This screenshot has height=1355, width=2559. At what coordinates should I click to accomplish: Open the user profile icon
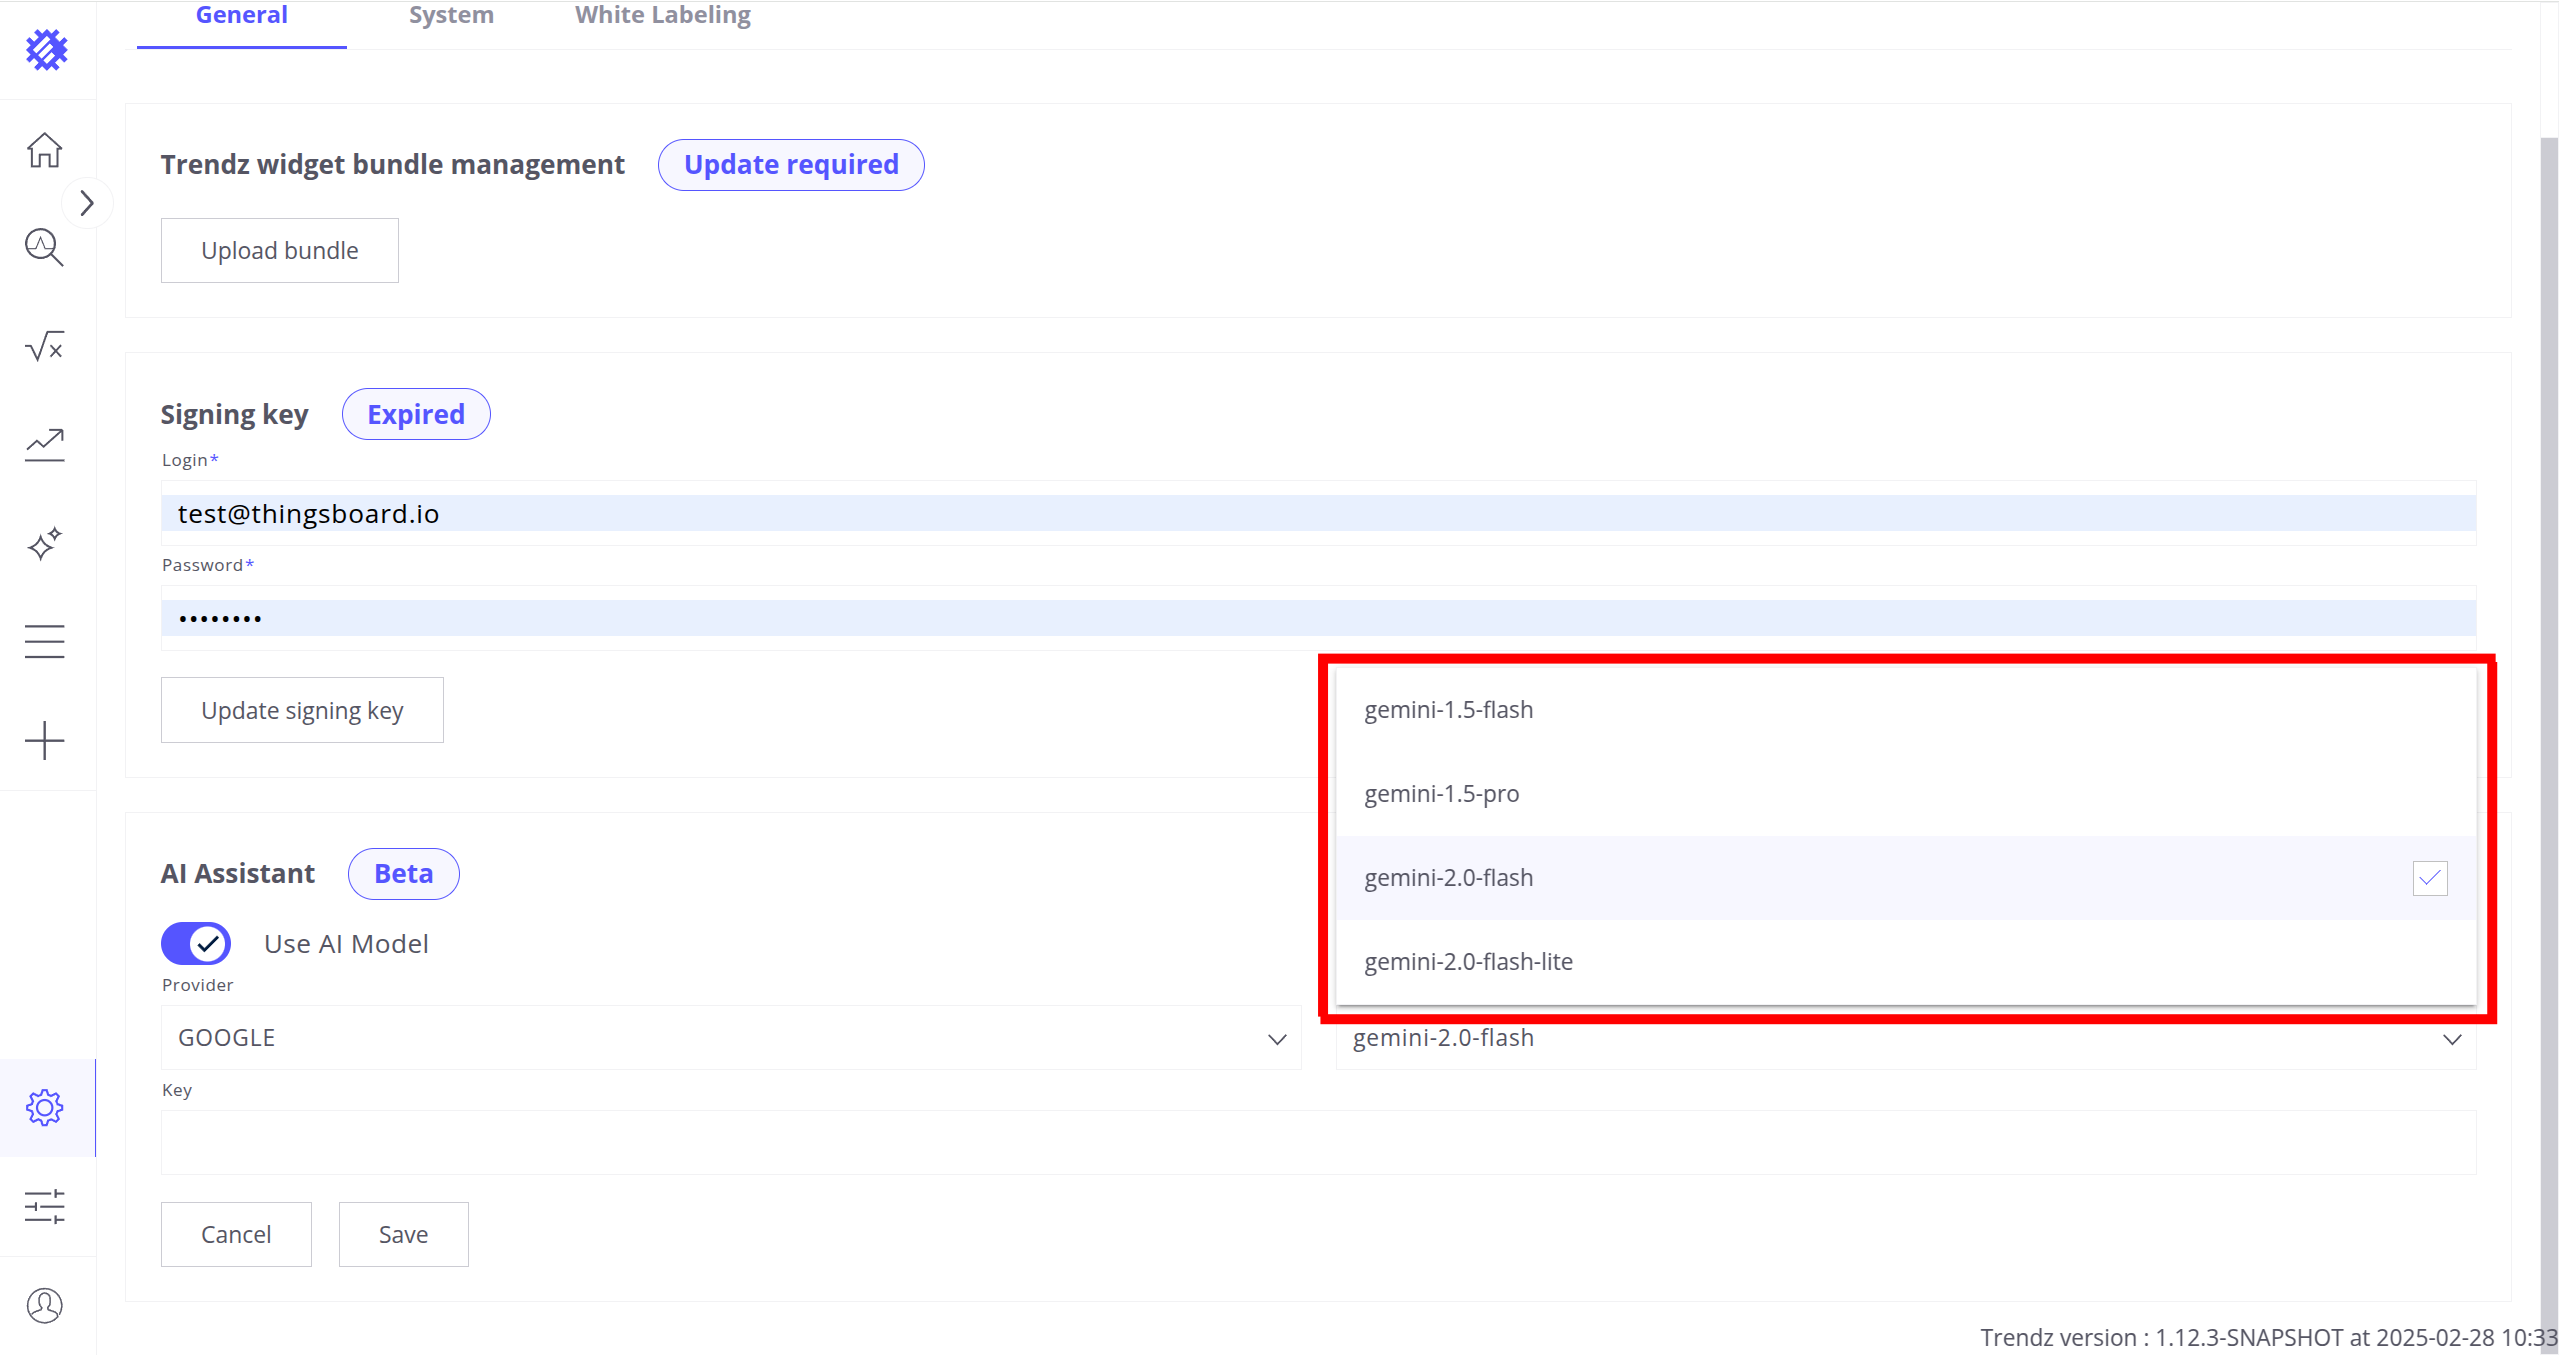(44, 1305)
